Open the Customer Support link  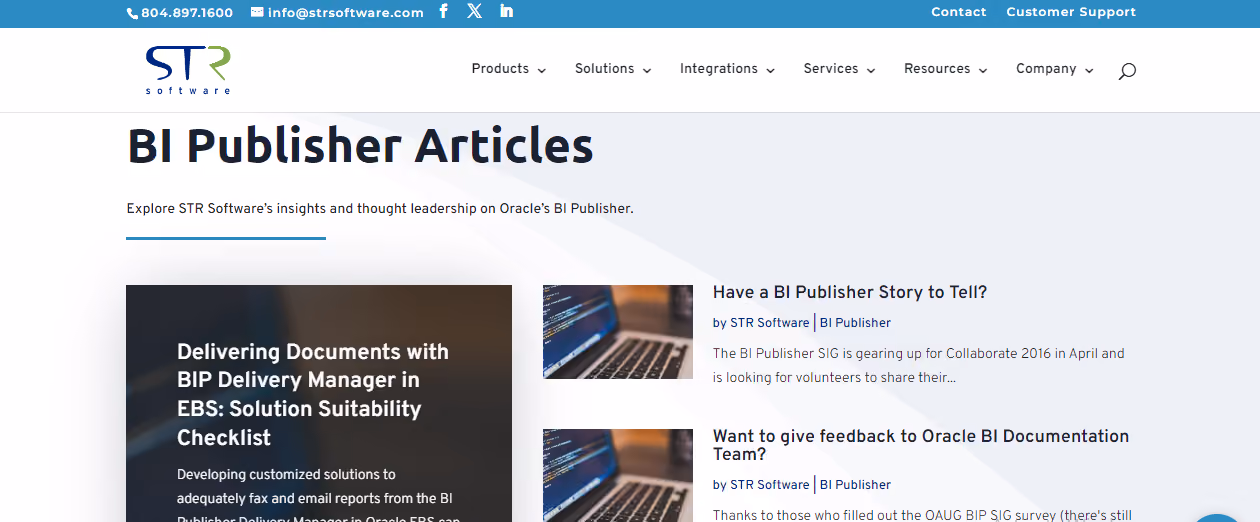[x=1071, y=12]
